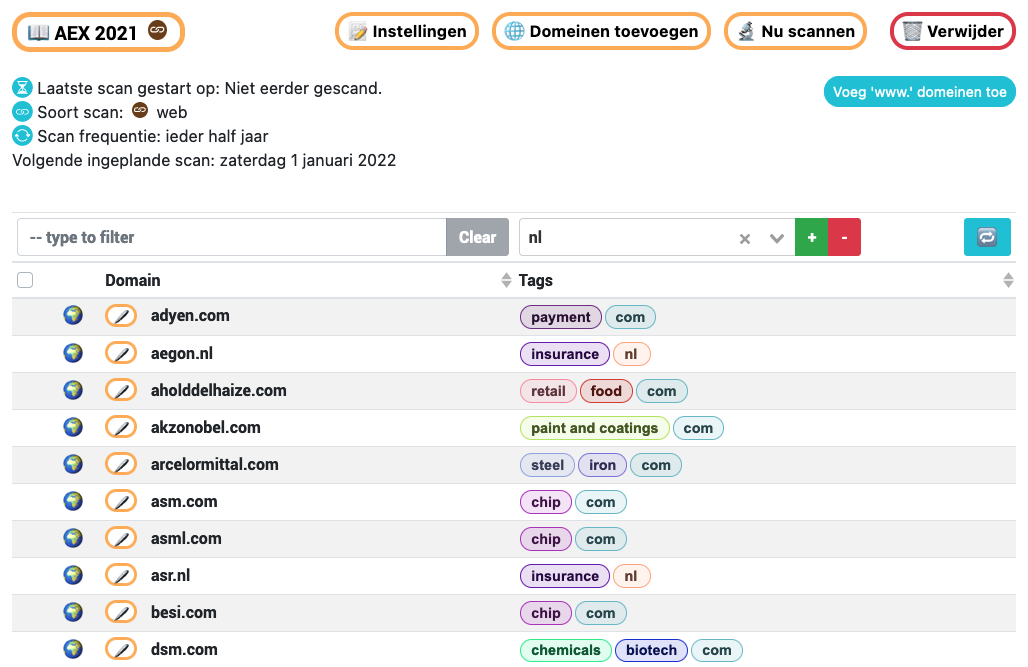The image size is (1028, 667).
Task: Edit akzonobel.com using its pencil icon
Action: click(121, 428)
